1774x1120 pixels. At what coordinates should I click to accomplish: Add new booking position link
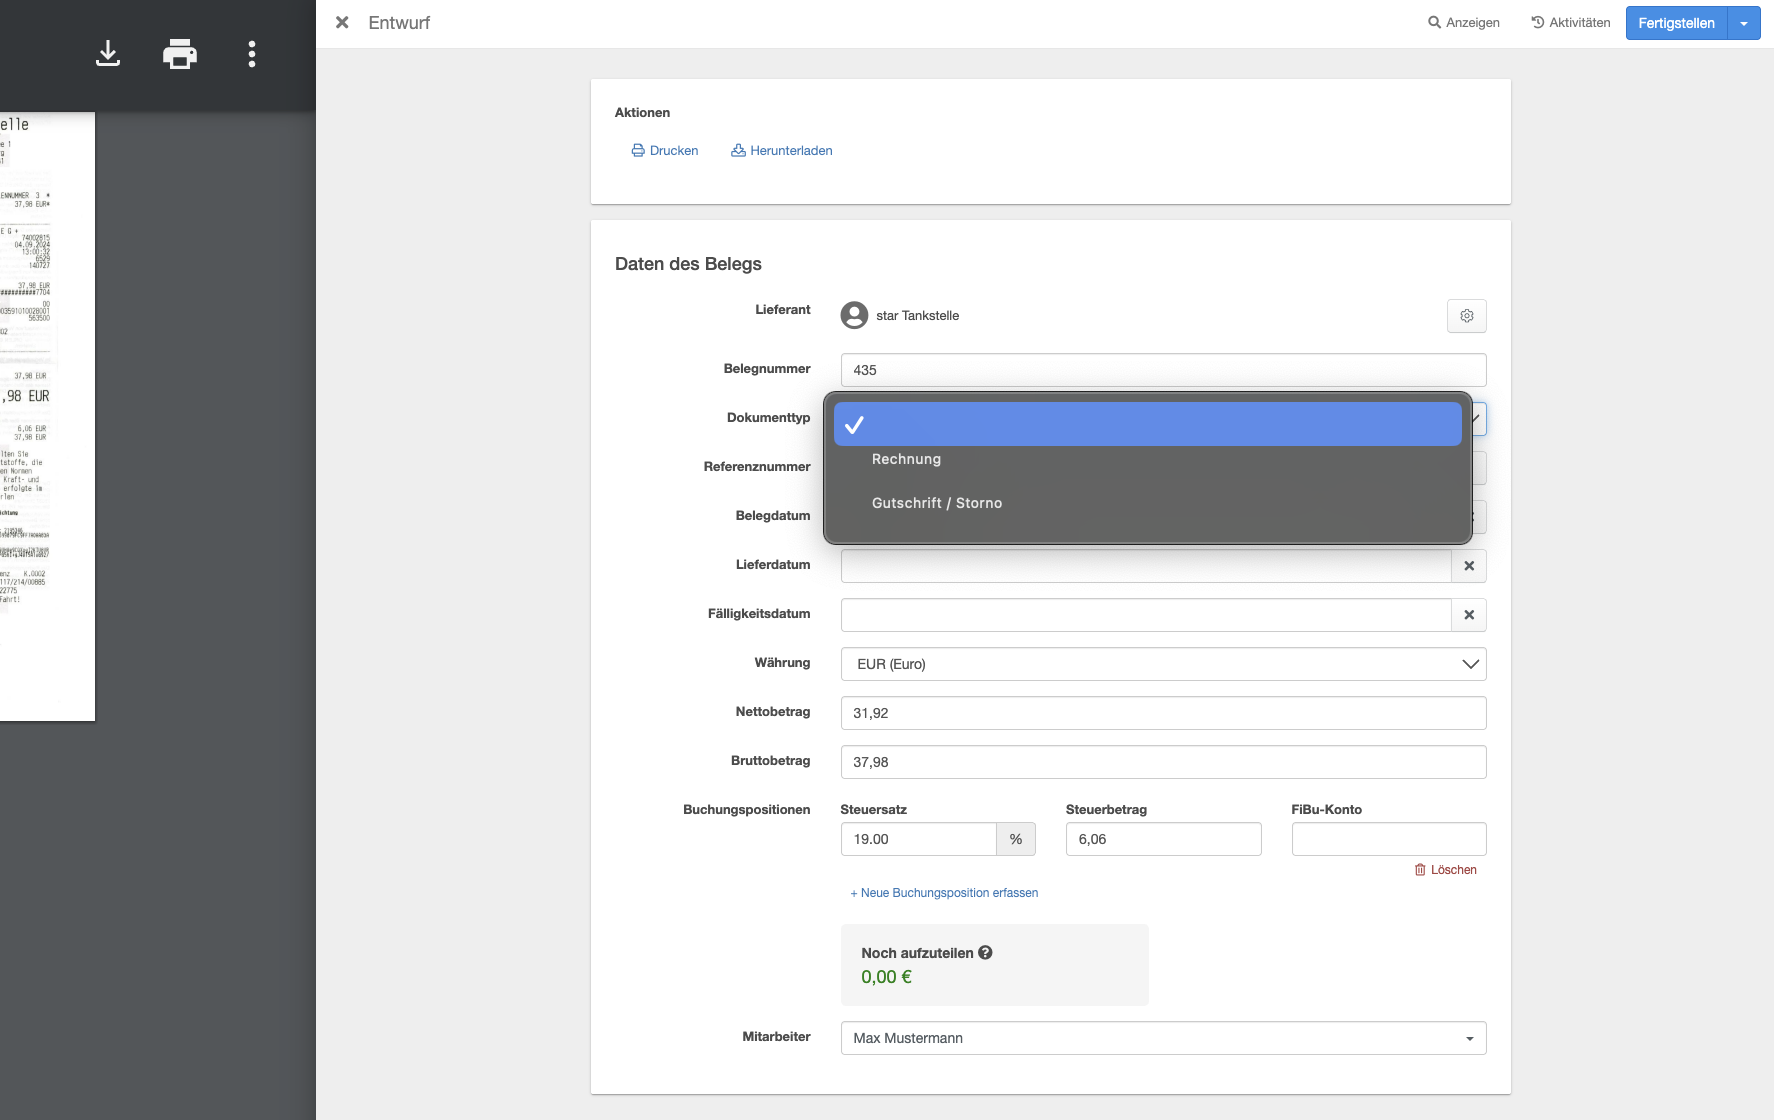coord(944,893)
